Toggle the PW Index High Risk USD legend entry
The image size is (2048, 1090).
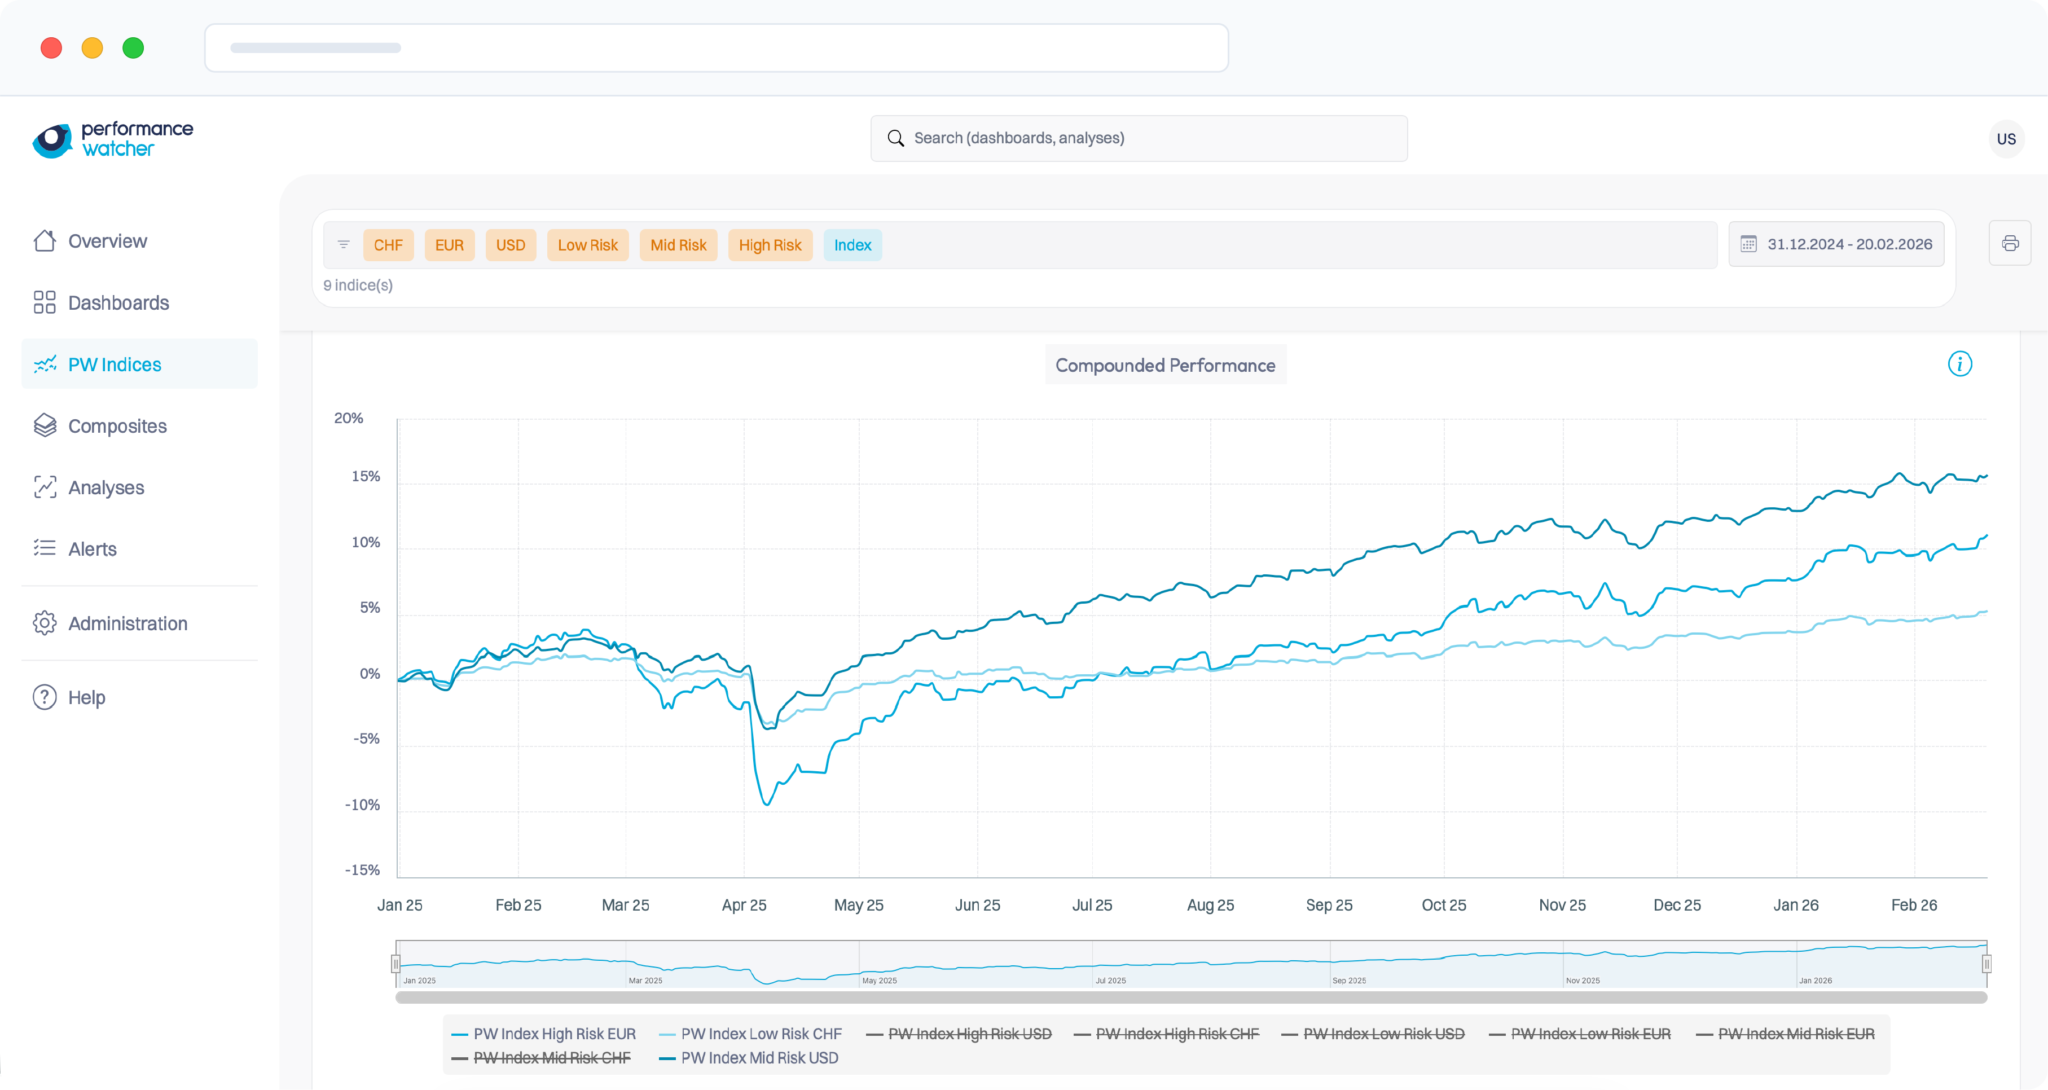coord(969,1034)
